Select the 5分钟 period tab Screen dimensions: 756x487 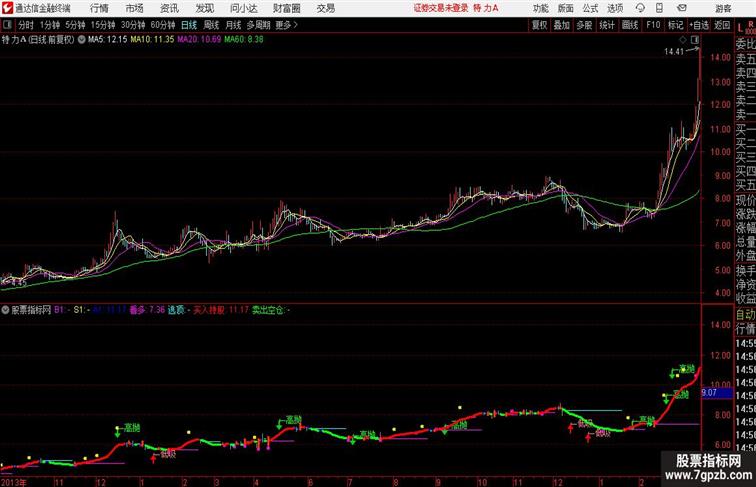click(x=75, y=25)
